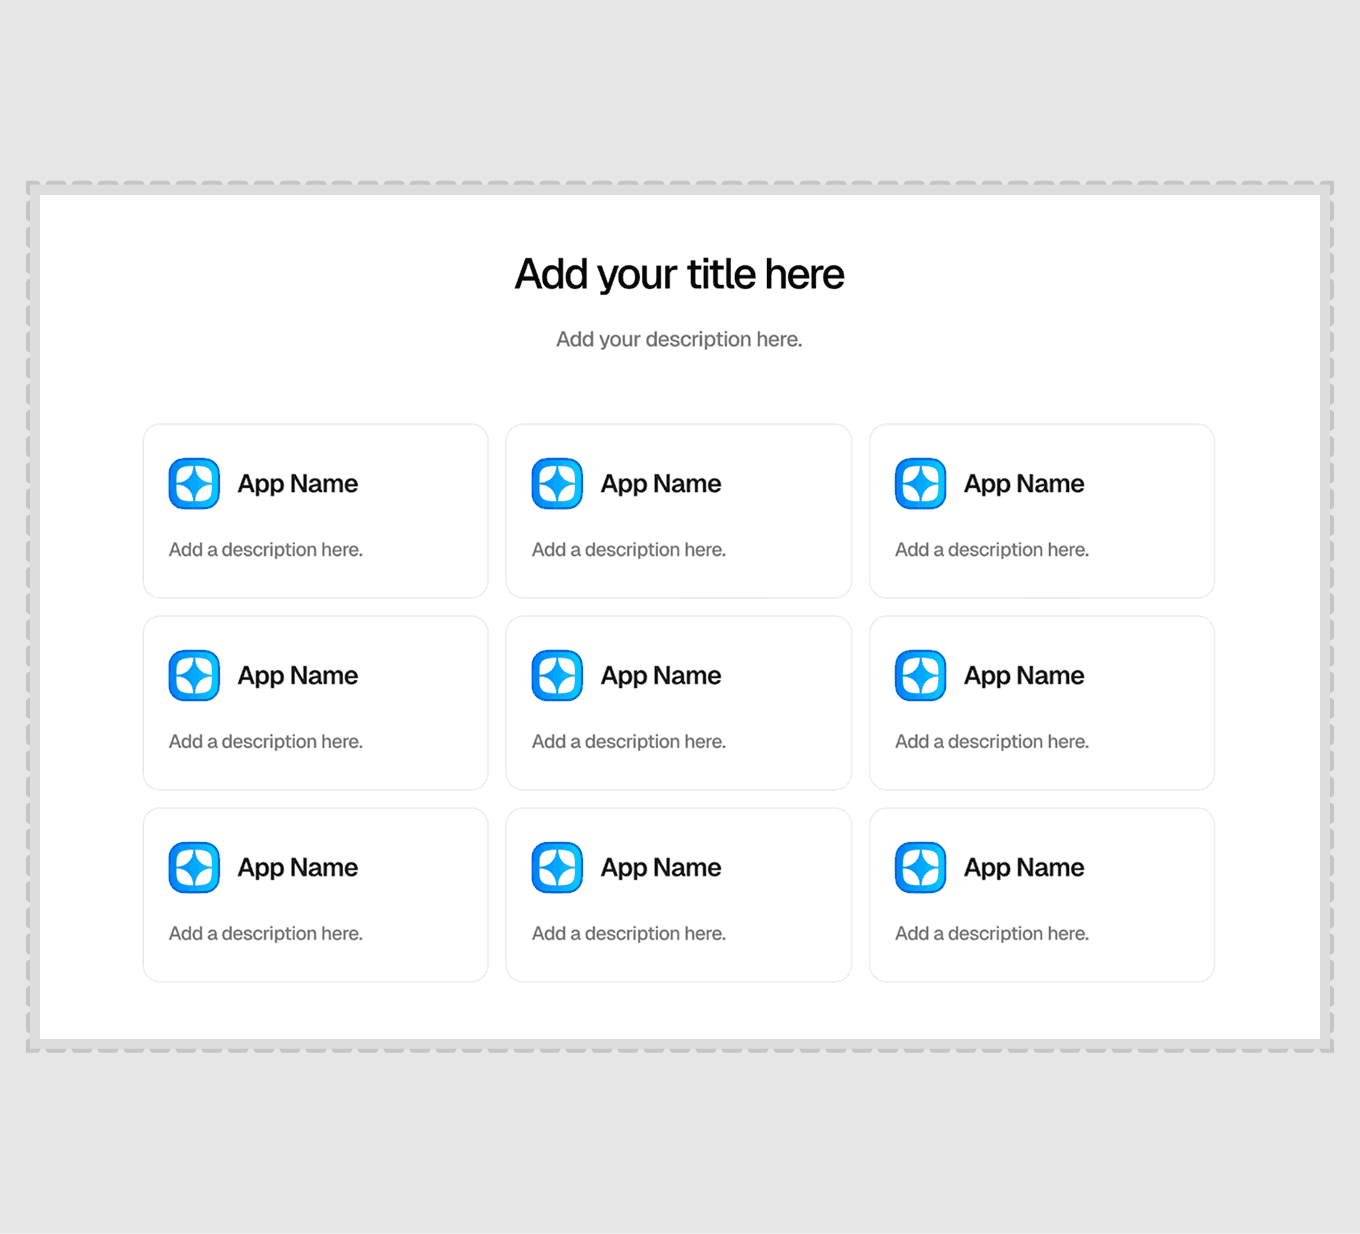Select 'Add a description here.' in bottom-middle card

click(629, 934)
